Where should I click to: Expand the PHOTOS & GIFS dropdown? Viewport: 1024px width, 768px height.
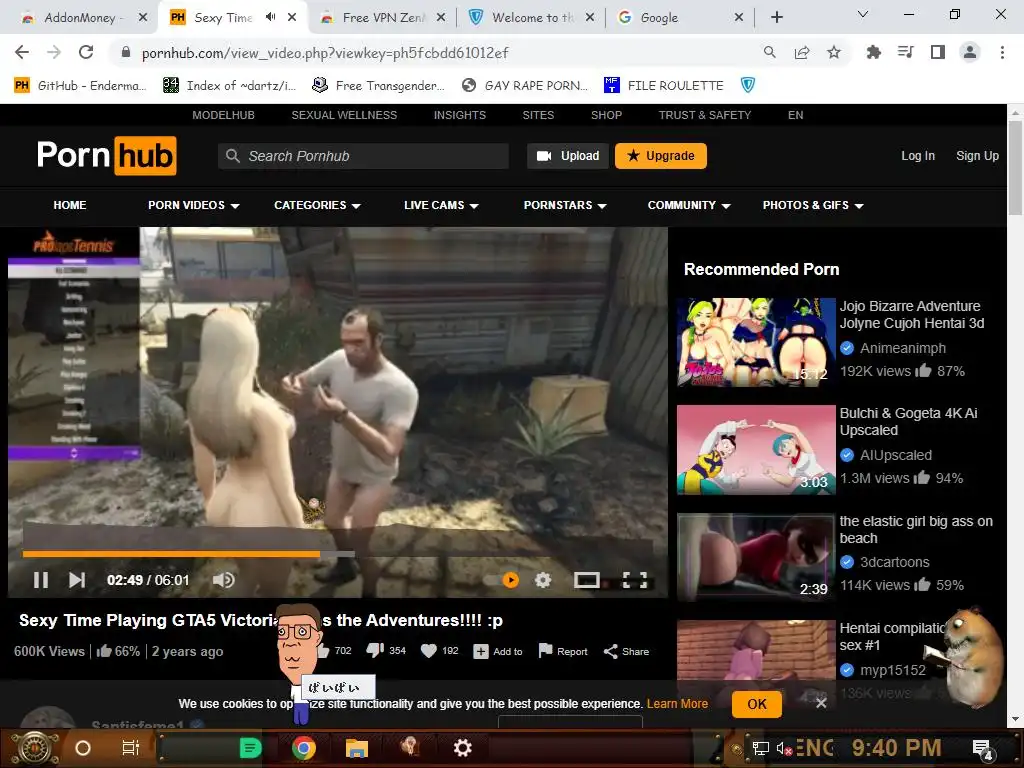(812, 205)
